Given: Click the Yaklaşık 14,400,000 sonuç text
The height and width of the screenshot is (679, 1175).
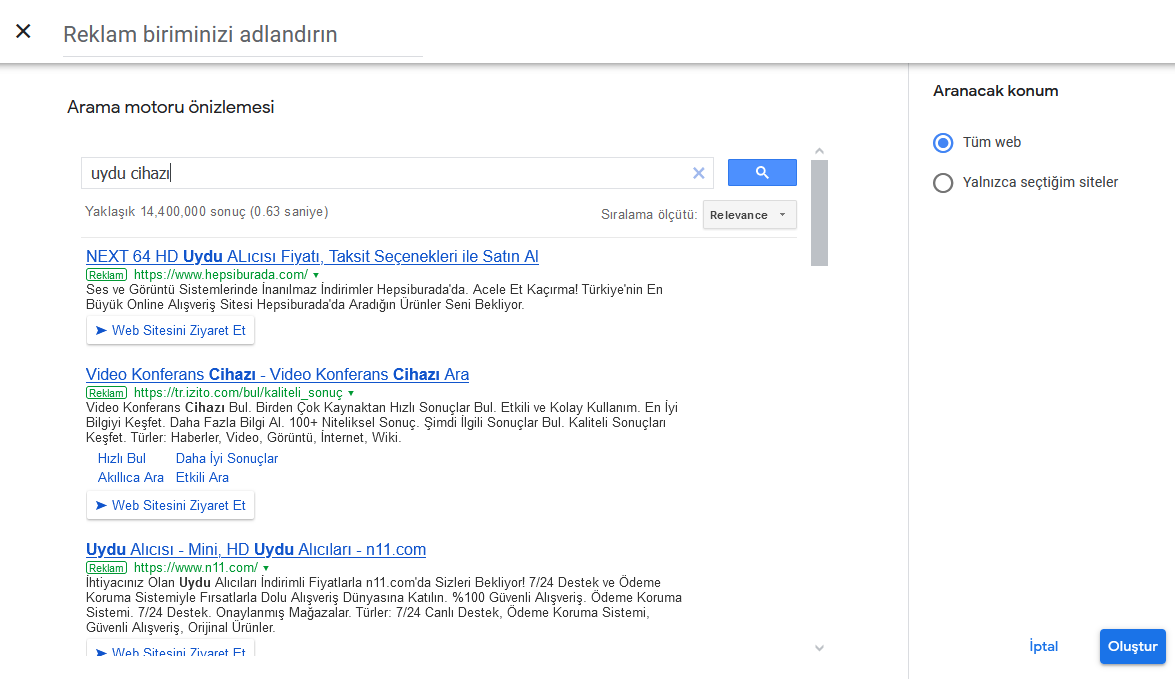Looking at the screenshot, I should 207,212.
